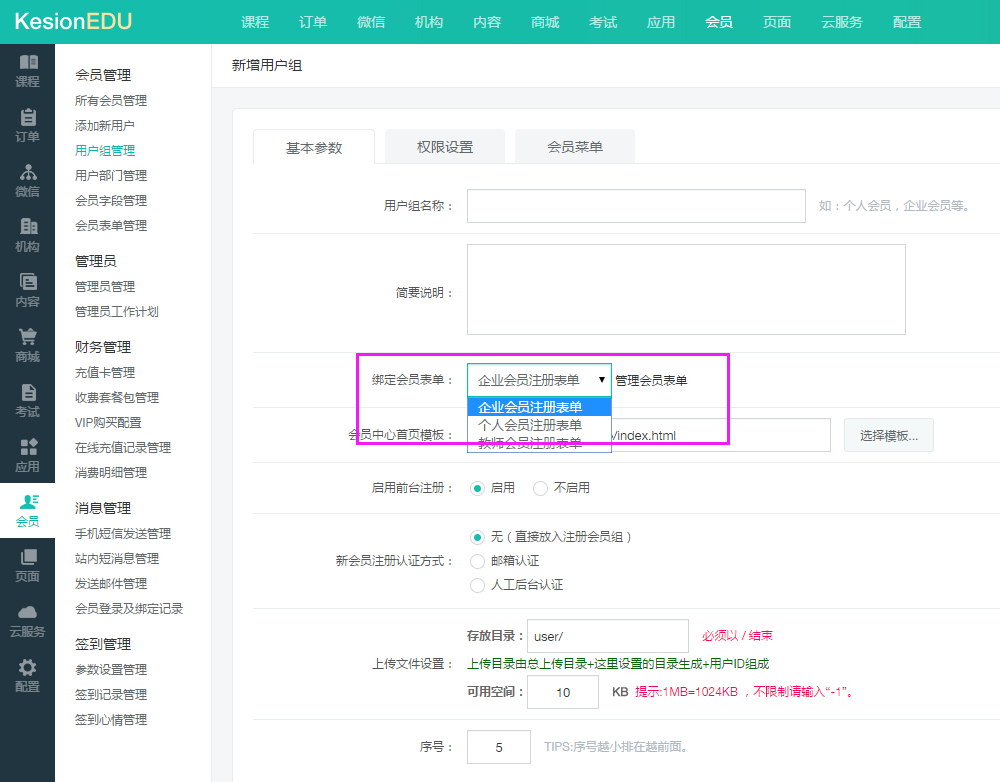Pick 教师会员注册表单 option in dropdown

click(530, 443)
